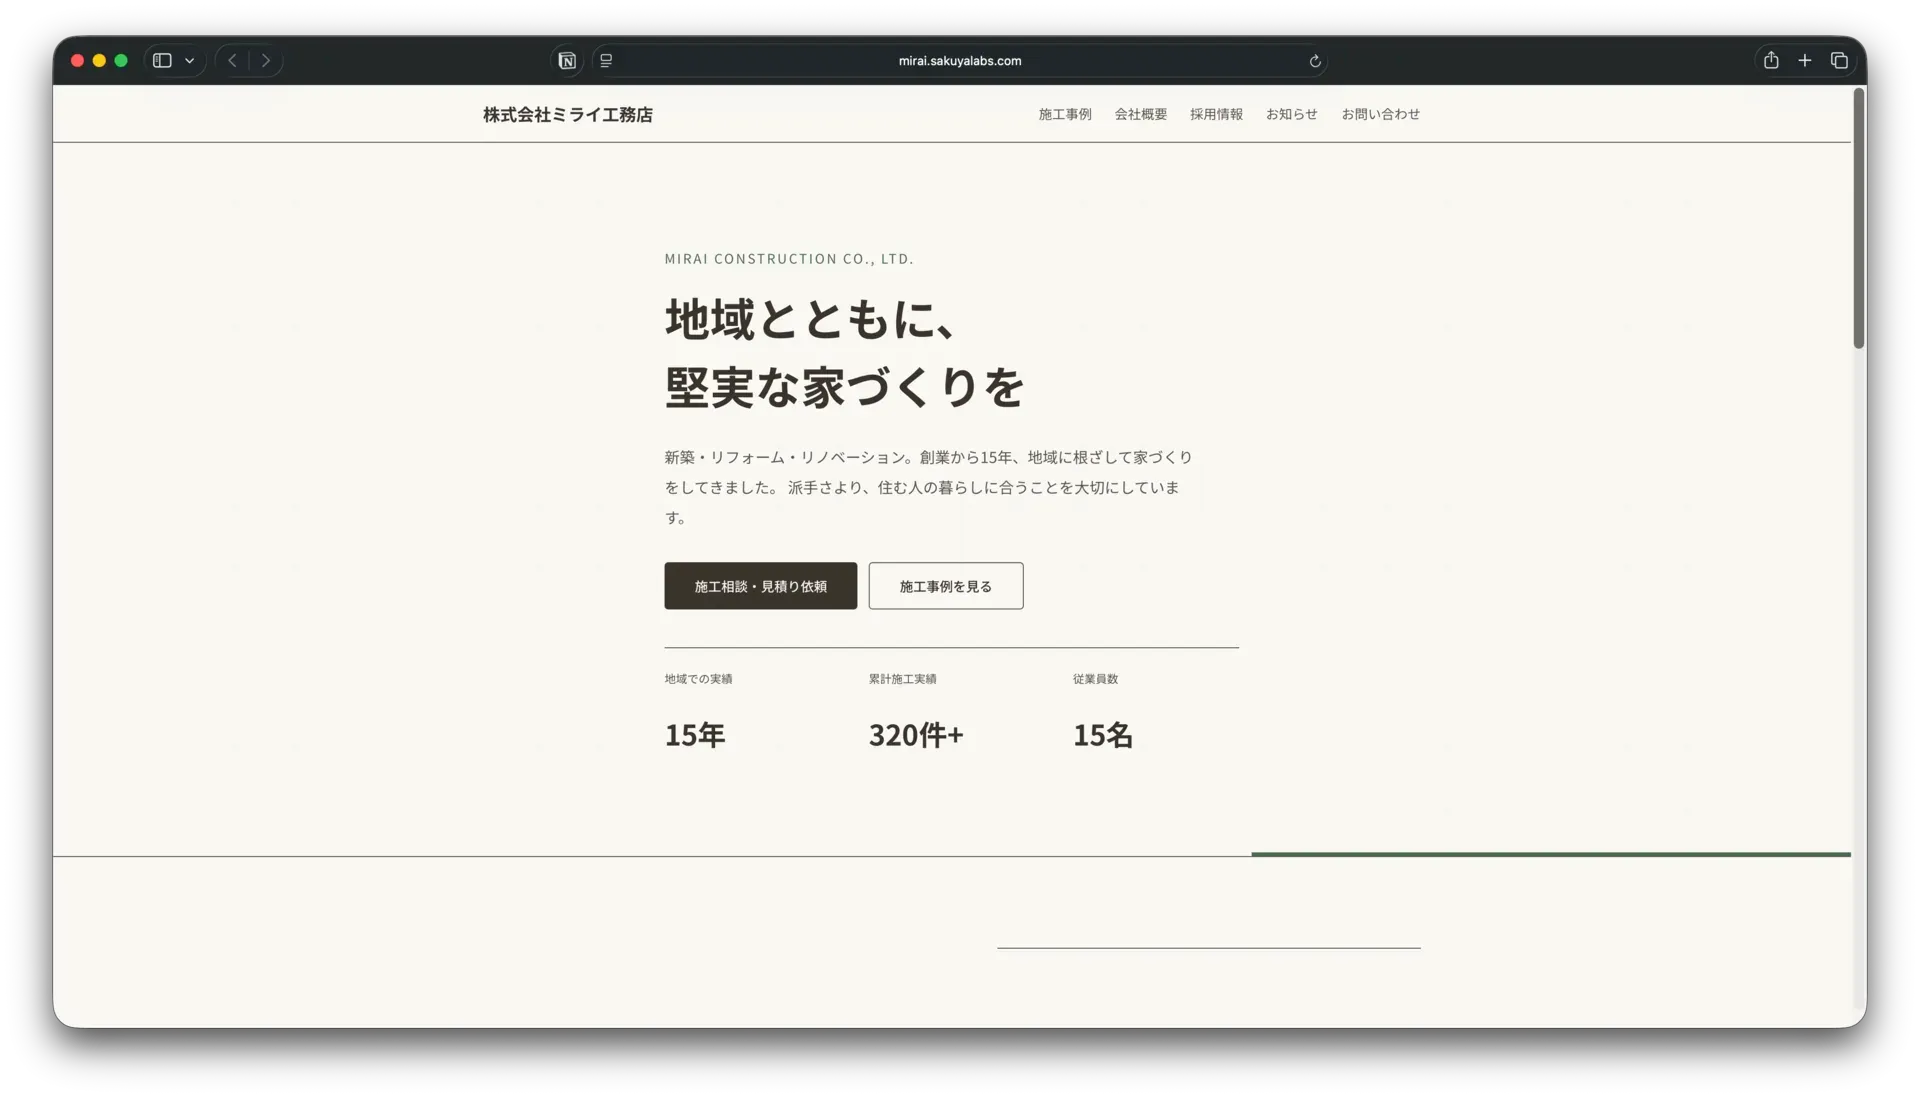
Task: Open the Notion web clipper extension icon
Action: pyautogui.click(x=567, y=61)
